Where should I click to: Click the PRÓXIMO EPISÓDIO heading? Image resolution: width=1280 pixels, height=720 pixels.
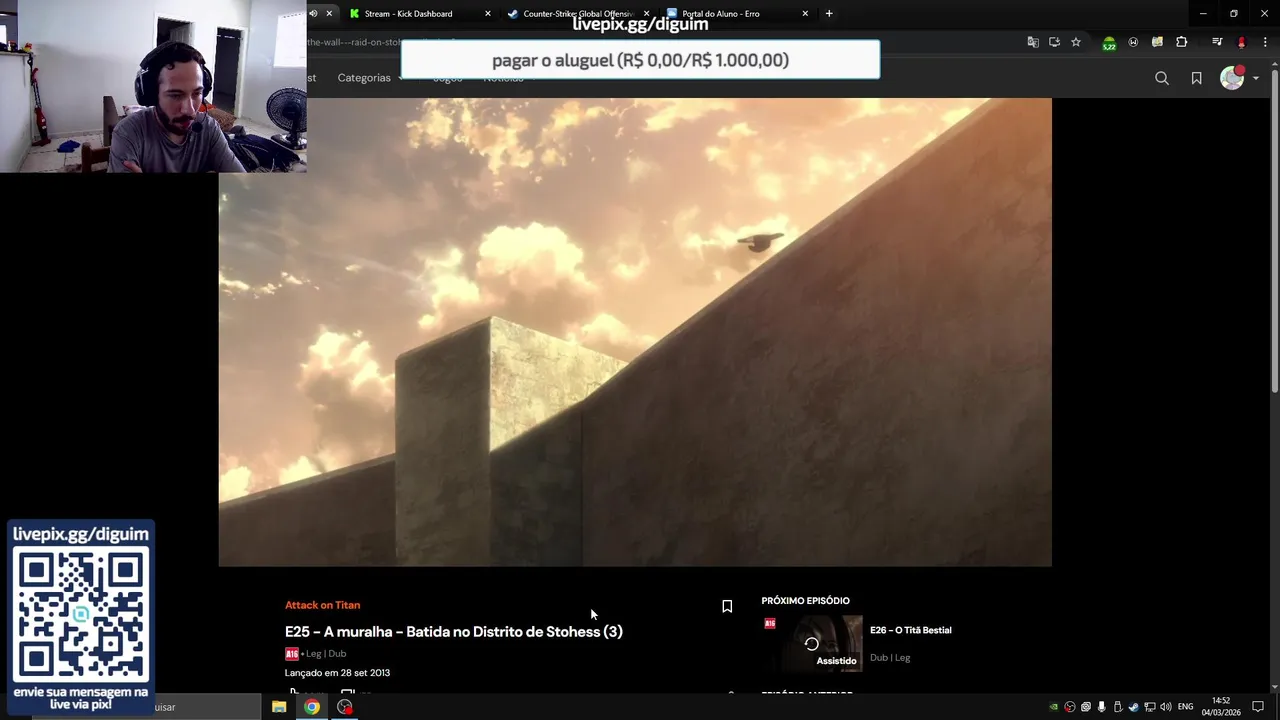coord(805,601)
